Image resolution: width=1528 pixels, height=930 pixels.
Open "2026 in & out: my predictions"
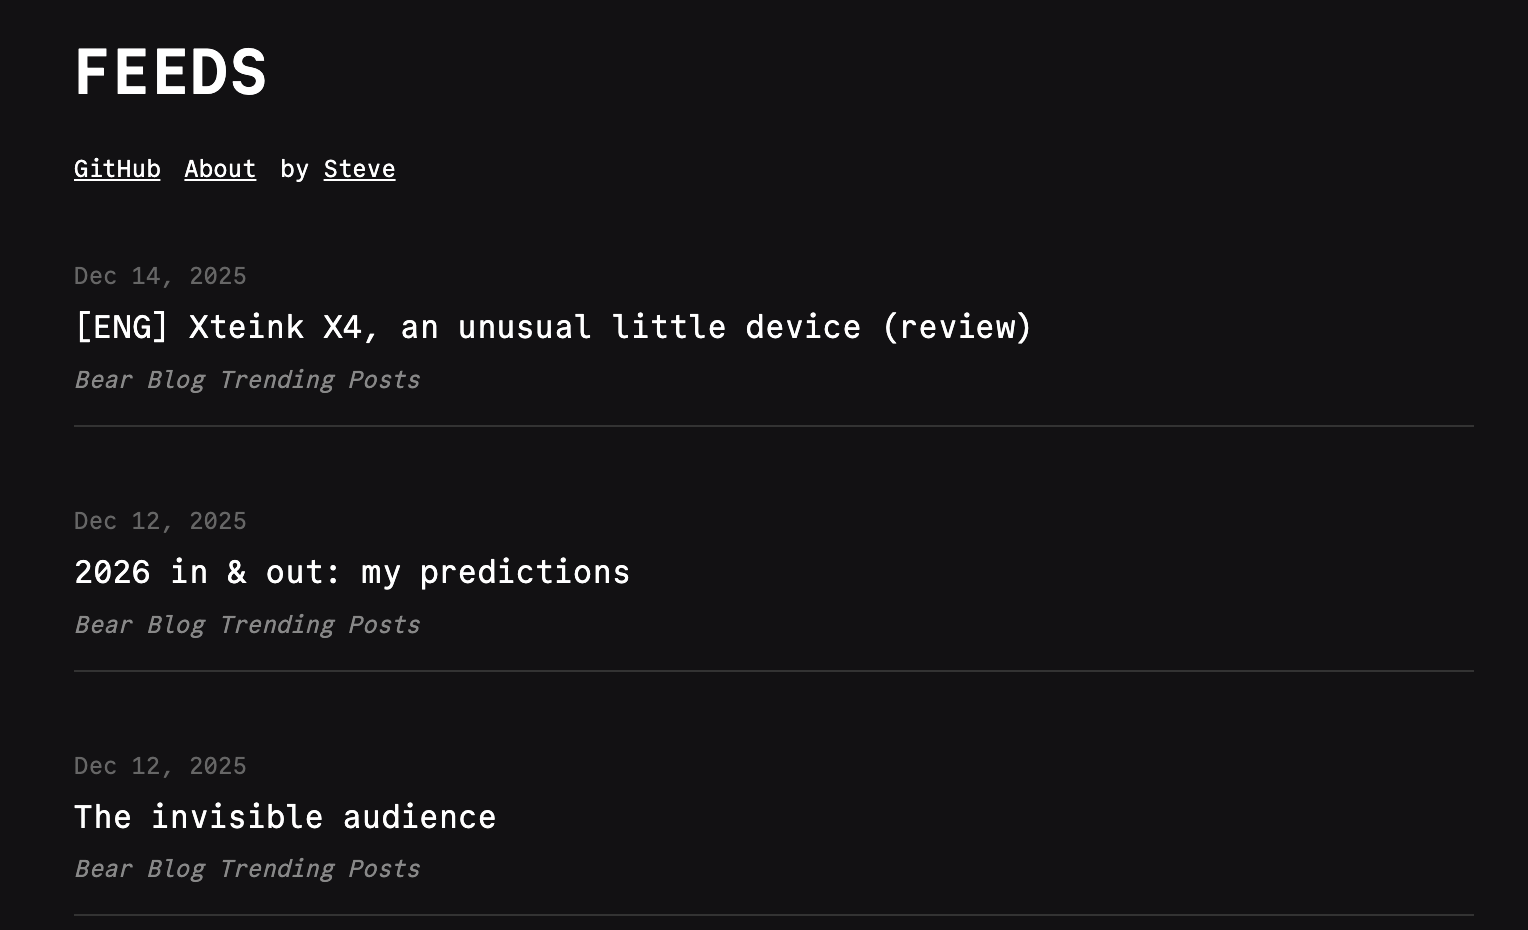[352, 572]
